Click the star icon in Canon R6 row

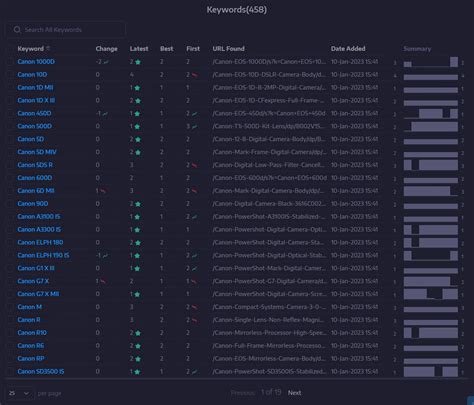[x=138, y=346]
